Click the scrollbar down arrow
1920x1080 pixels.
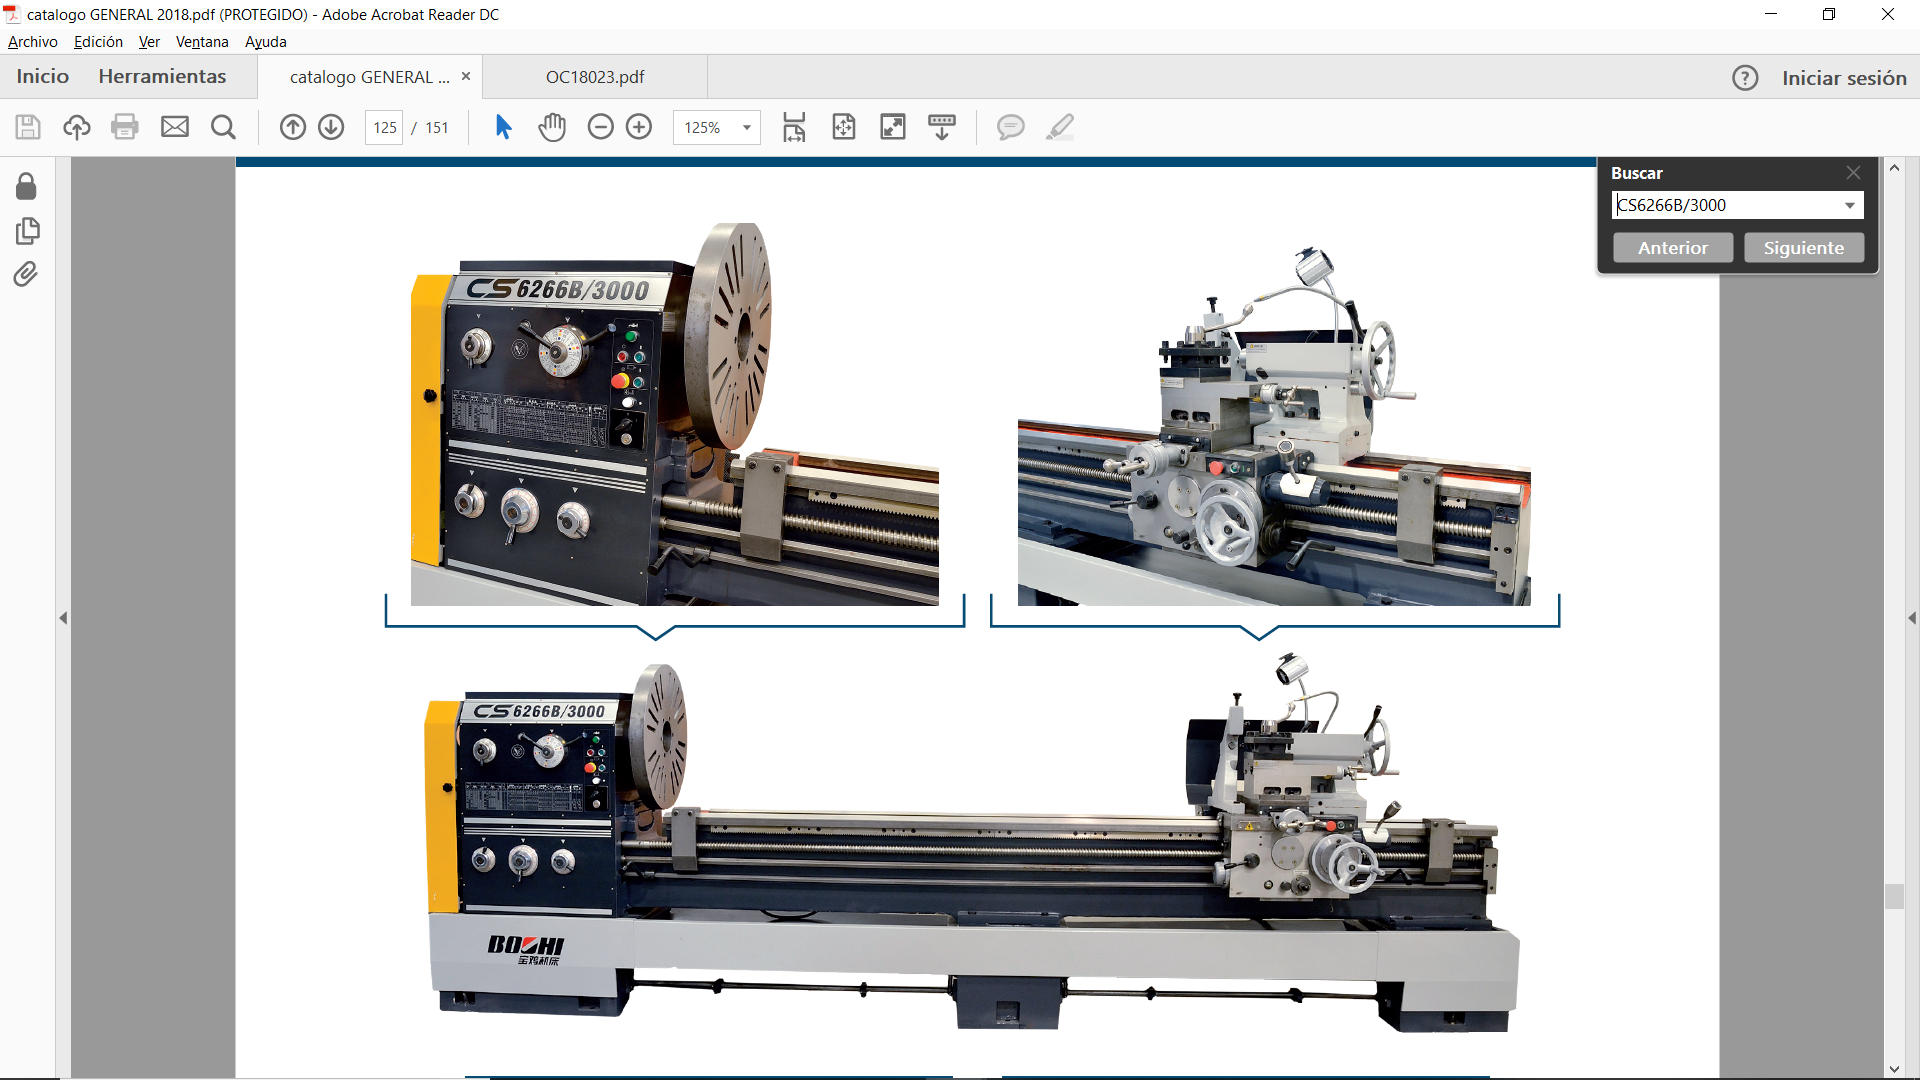point(1894,1069)
